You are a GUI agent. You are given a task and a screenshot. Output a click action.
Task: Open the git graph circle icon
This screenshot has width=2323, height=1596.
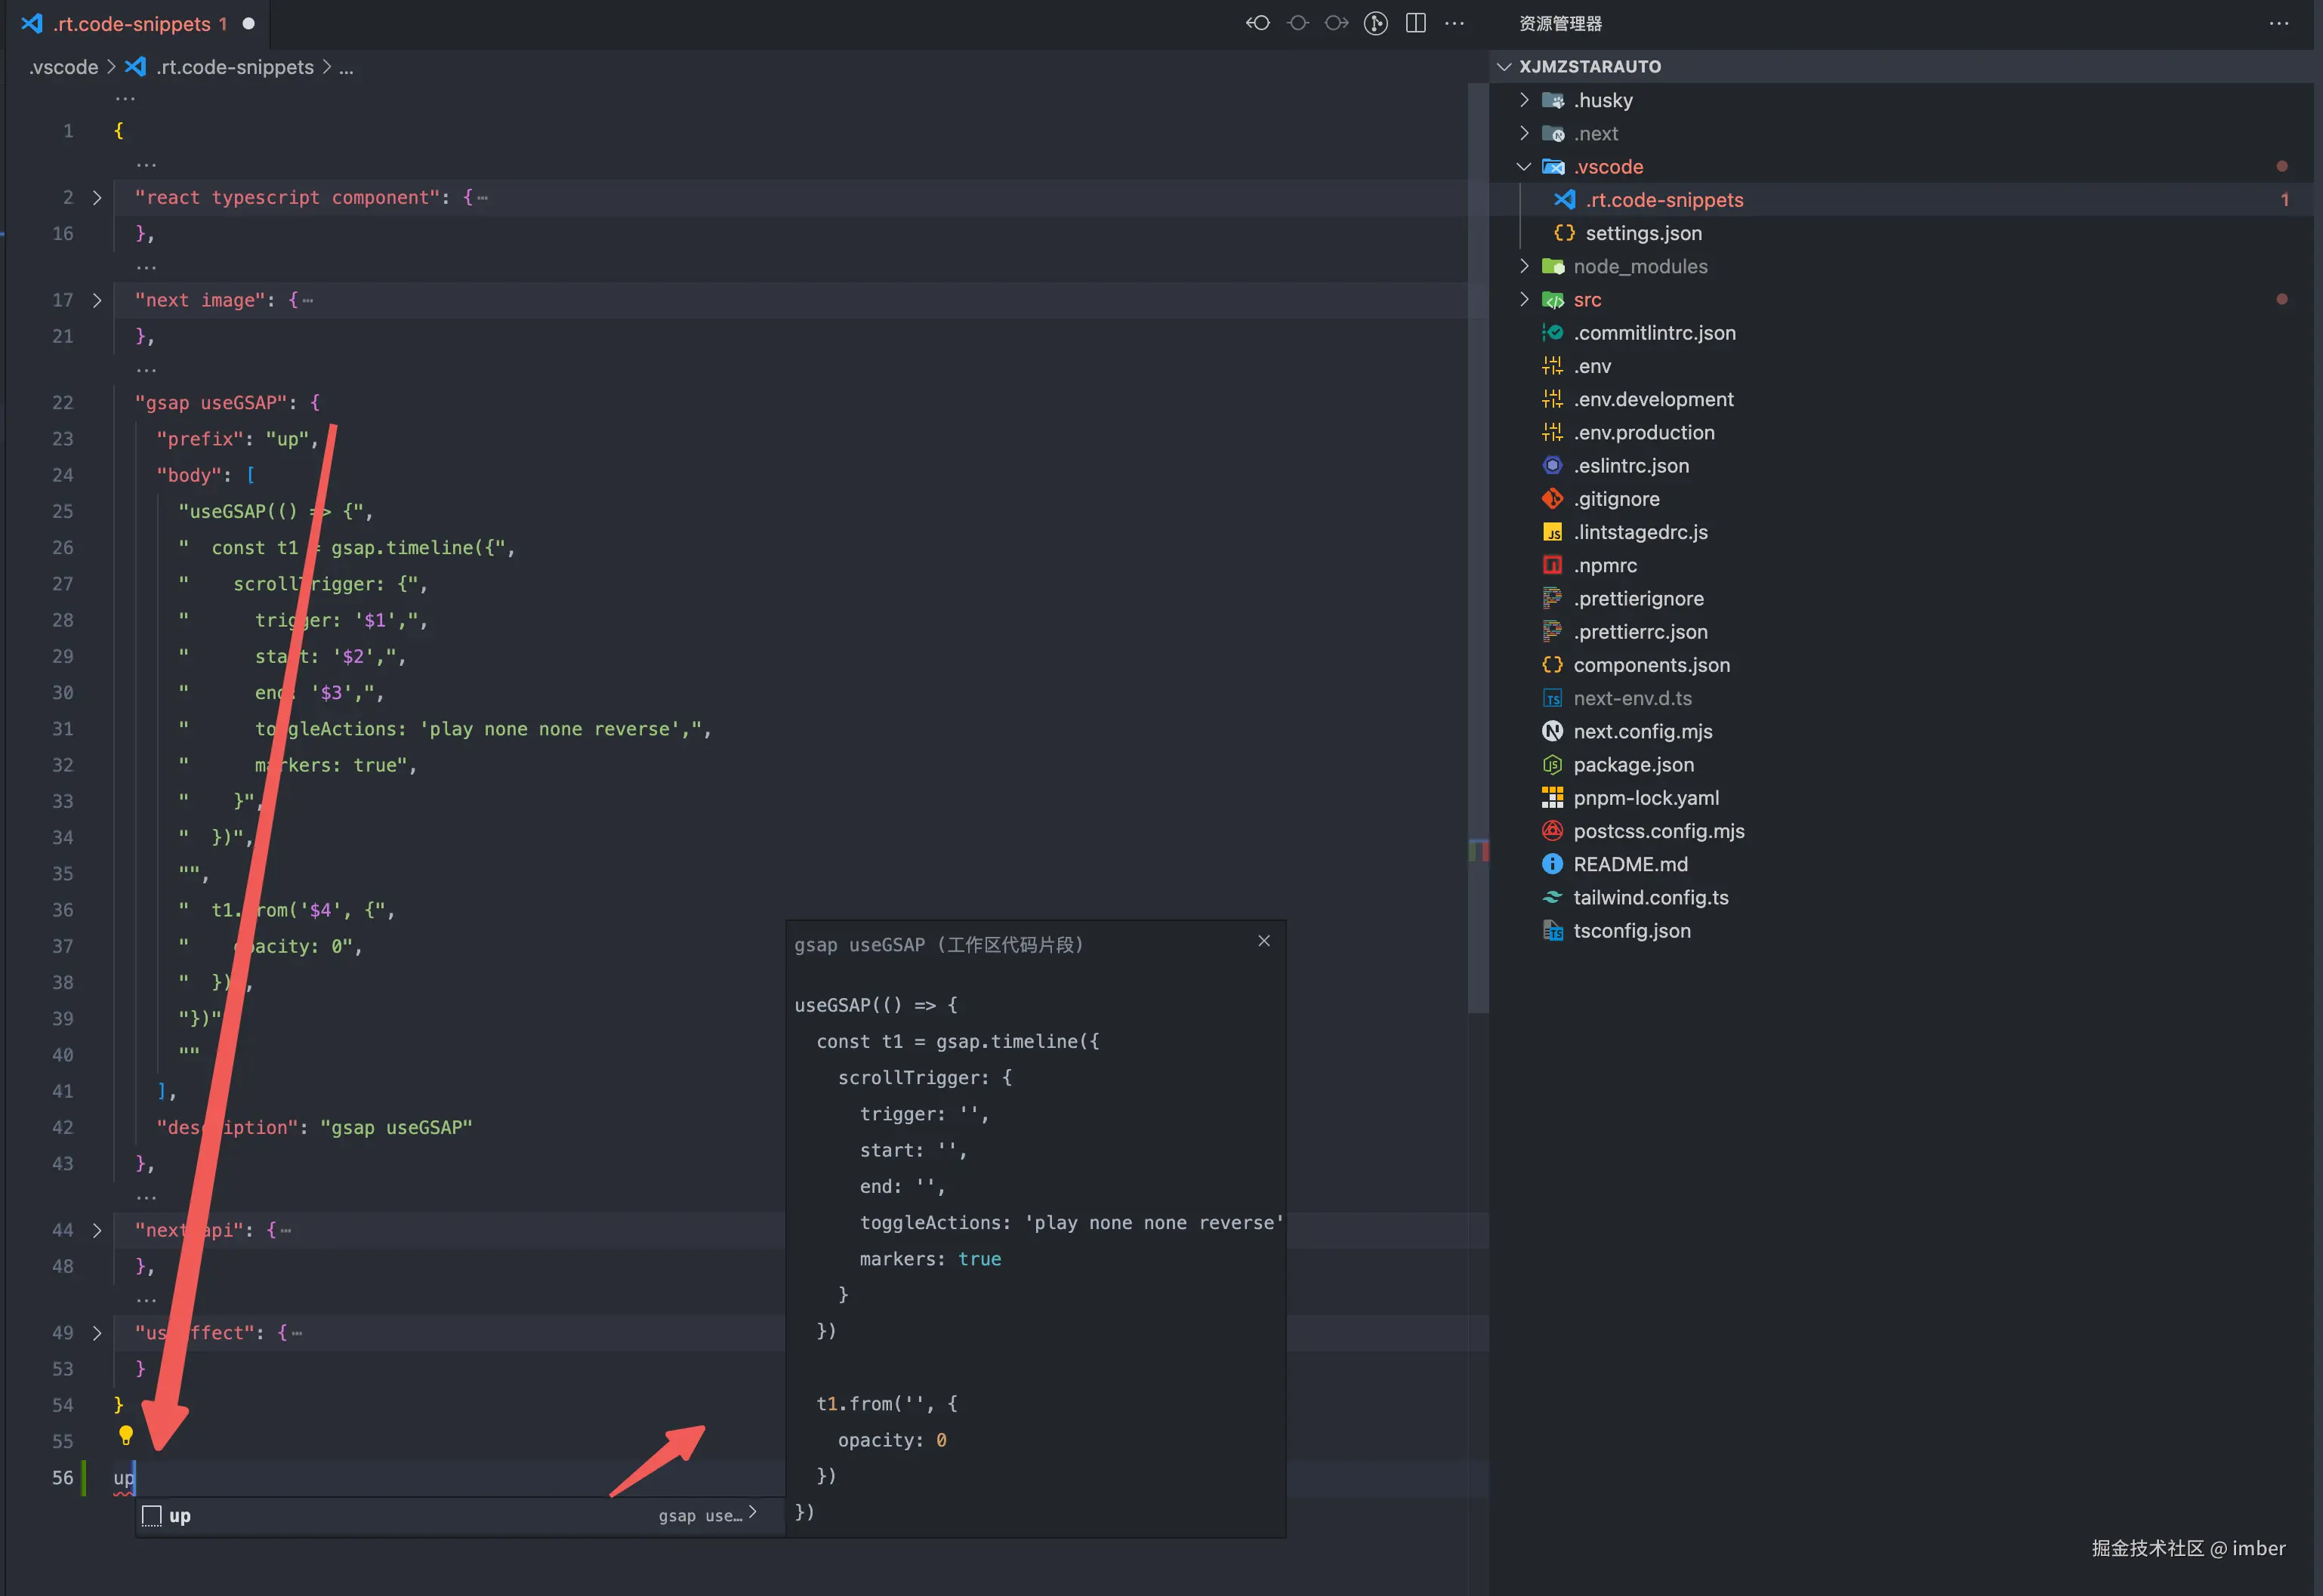point(1376,23)
